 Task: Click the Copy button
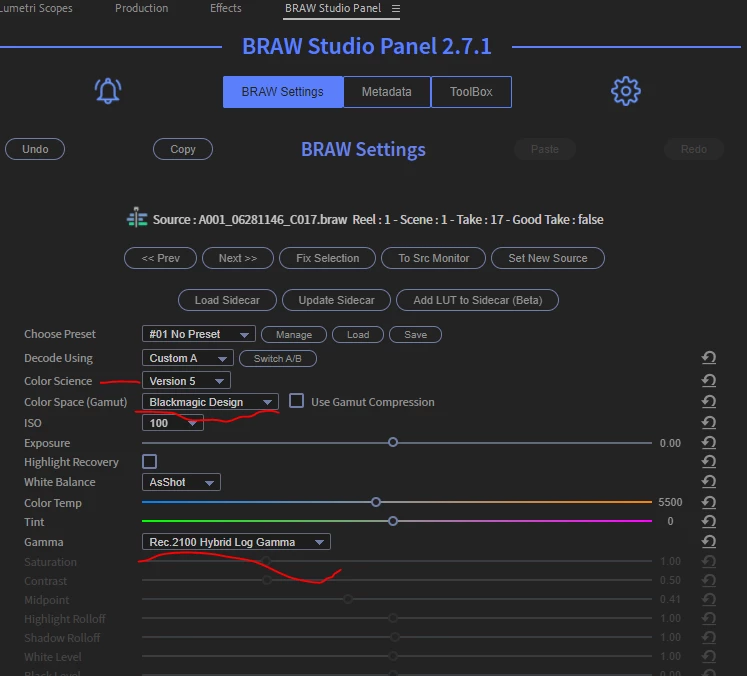183,149
